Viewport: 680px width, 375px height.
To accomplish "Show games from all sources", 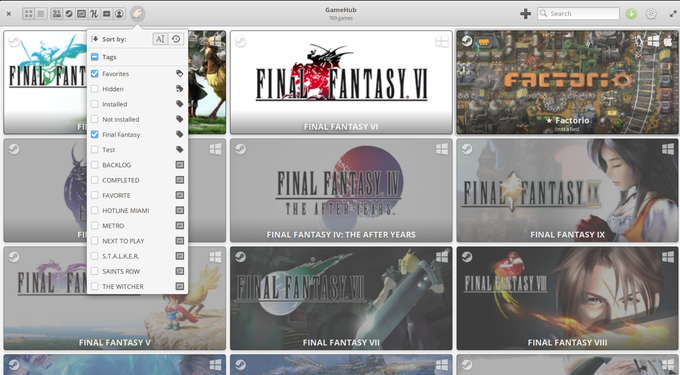I will [56, 14].
